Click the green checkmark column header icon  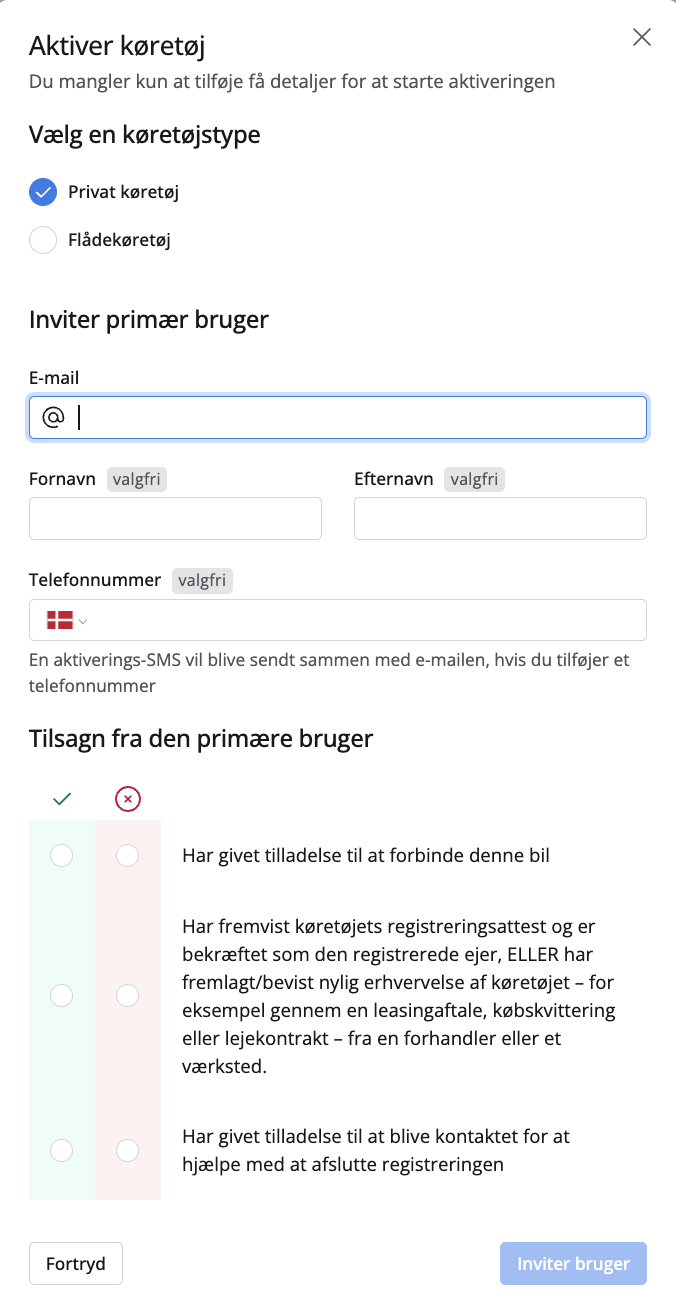pyautogui.click(x=62, y=799)
